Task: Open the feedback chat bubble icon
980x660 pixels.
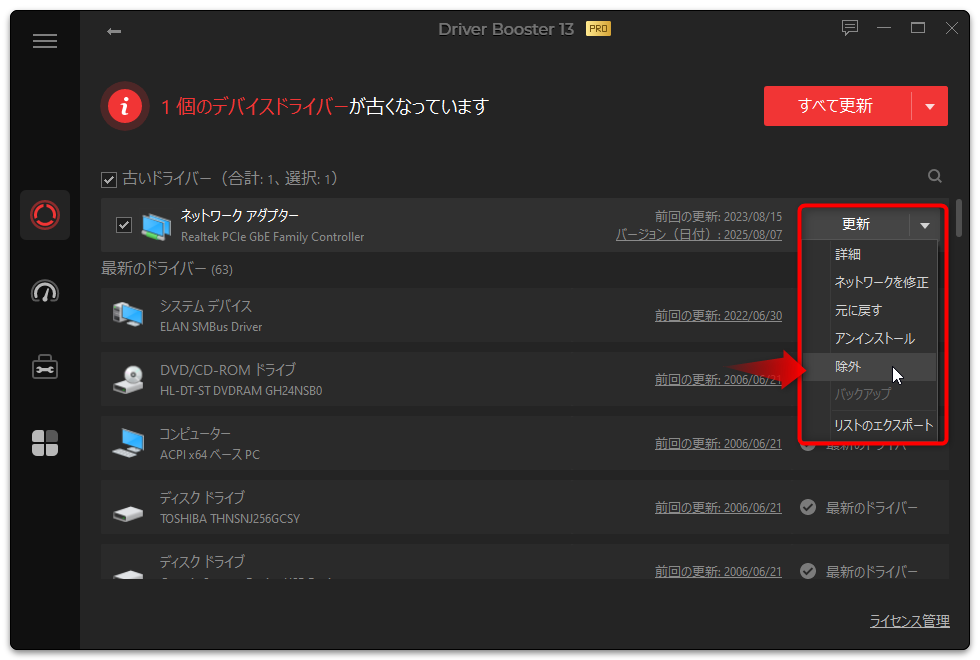Action: 850,28
